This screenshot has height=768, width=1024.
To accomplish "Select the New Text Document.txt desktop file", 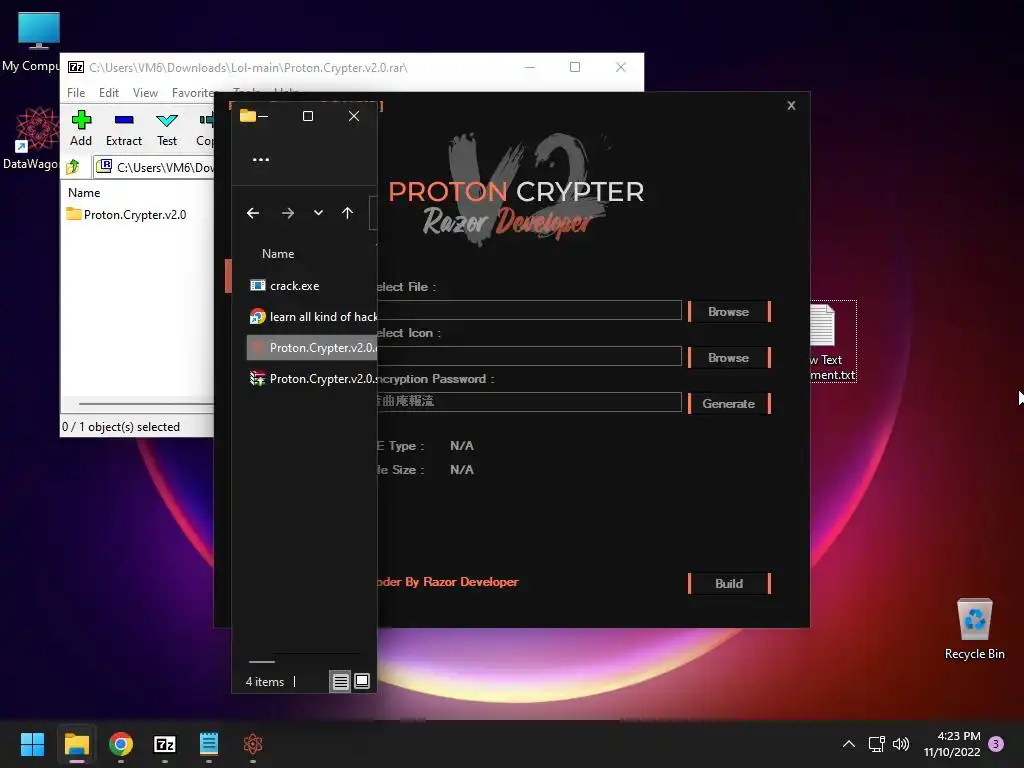I will (x=832, y=342).
